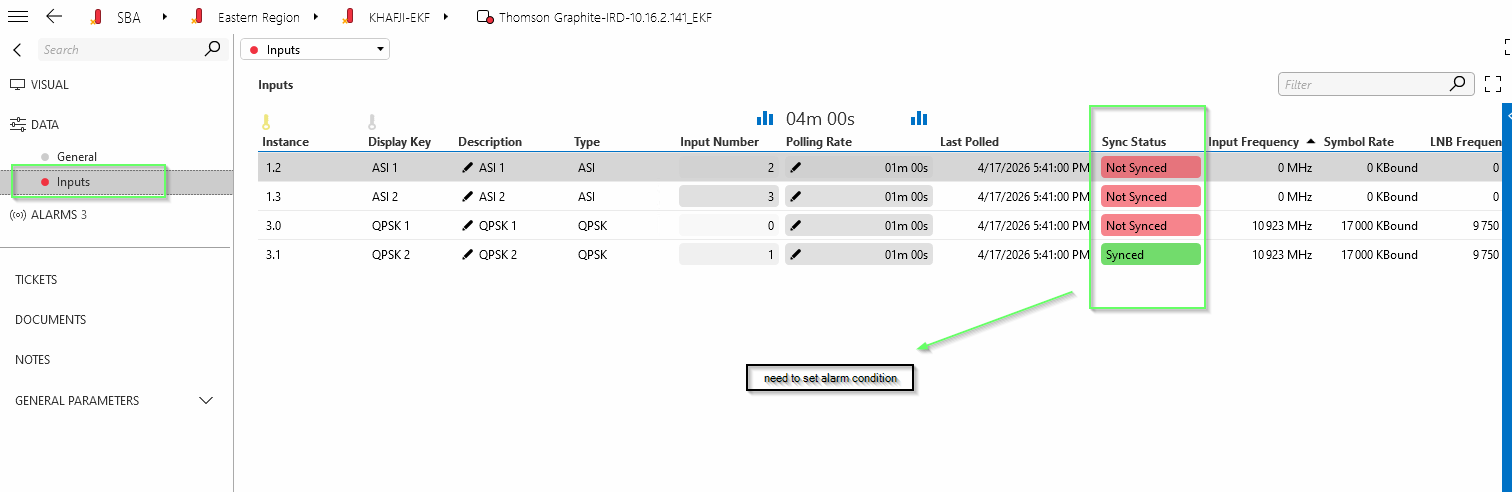Open the hamburger main menu
This screenshot has width=1512, height=492.
pos(18,16)
